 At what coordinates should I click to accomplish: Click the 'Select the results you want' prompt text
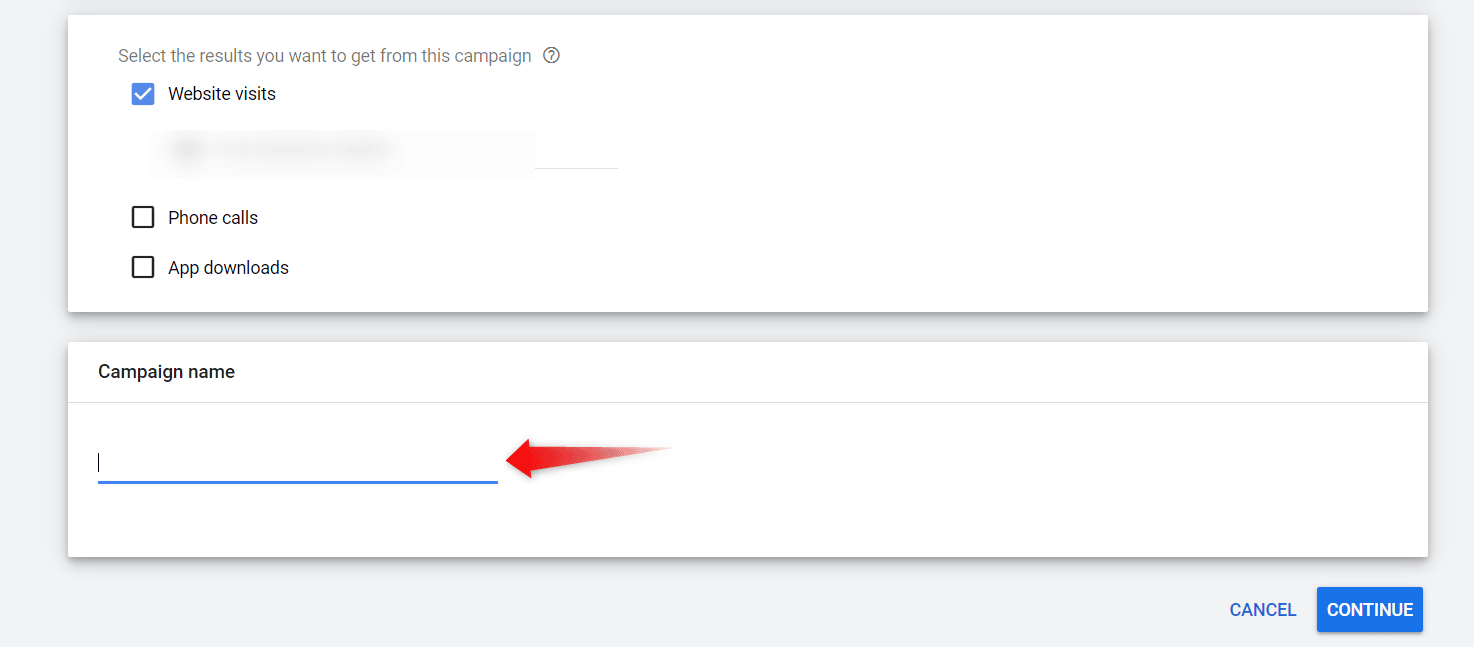tap(325, 56)
